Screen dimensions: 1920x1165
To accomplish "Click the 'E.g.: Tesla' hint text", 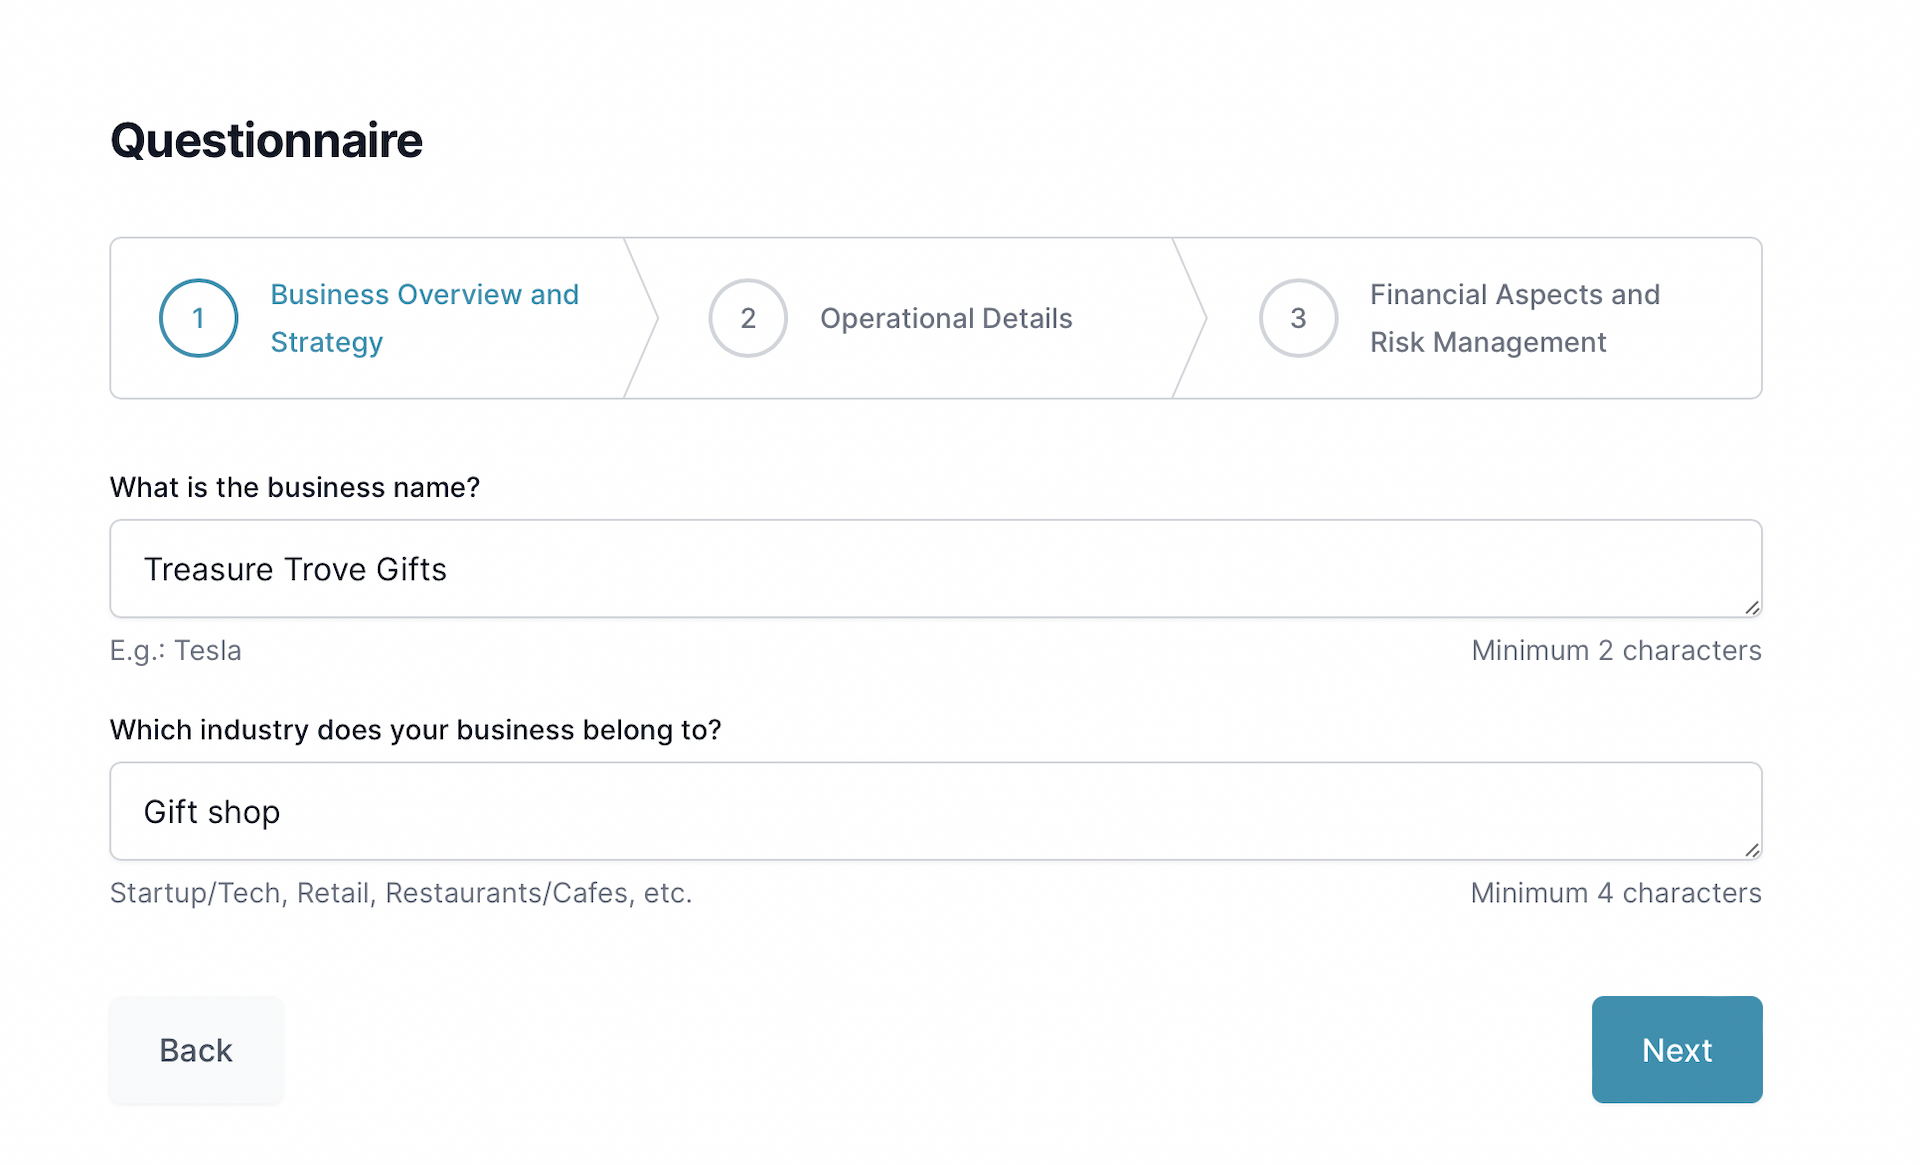I will [x=176, y=651].
